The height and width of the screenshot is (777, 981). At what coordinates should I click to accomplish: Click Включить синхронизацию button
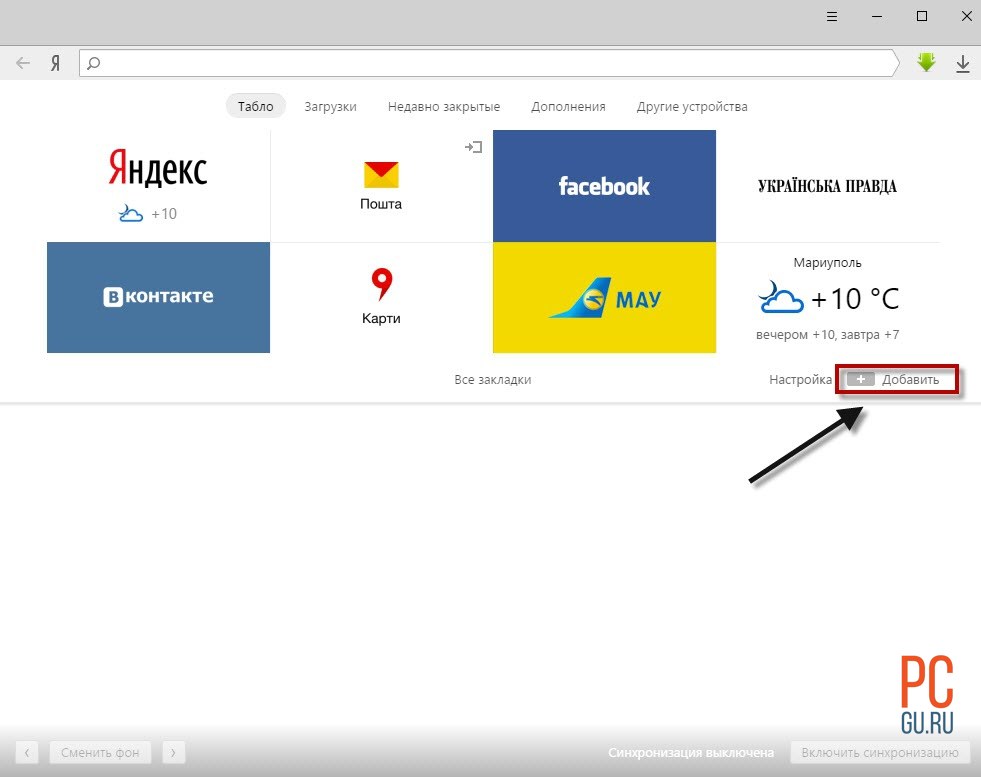[x=880, y=753]
